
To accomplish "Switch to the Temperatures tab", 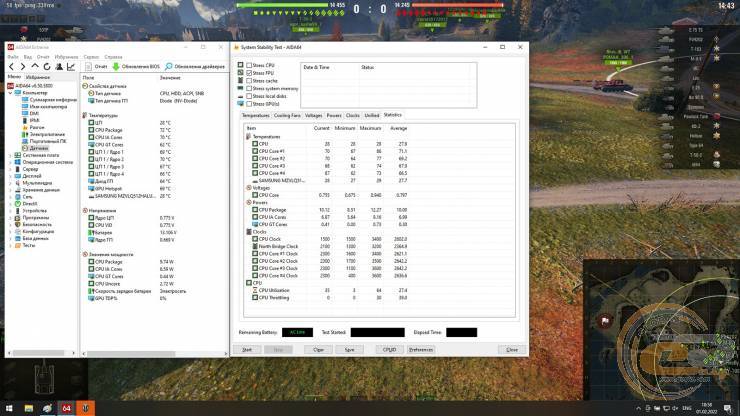I will pos(255,115).
